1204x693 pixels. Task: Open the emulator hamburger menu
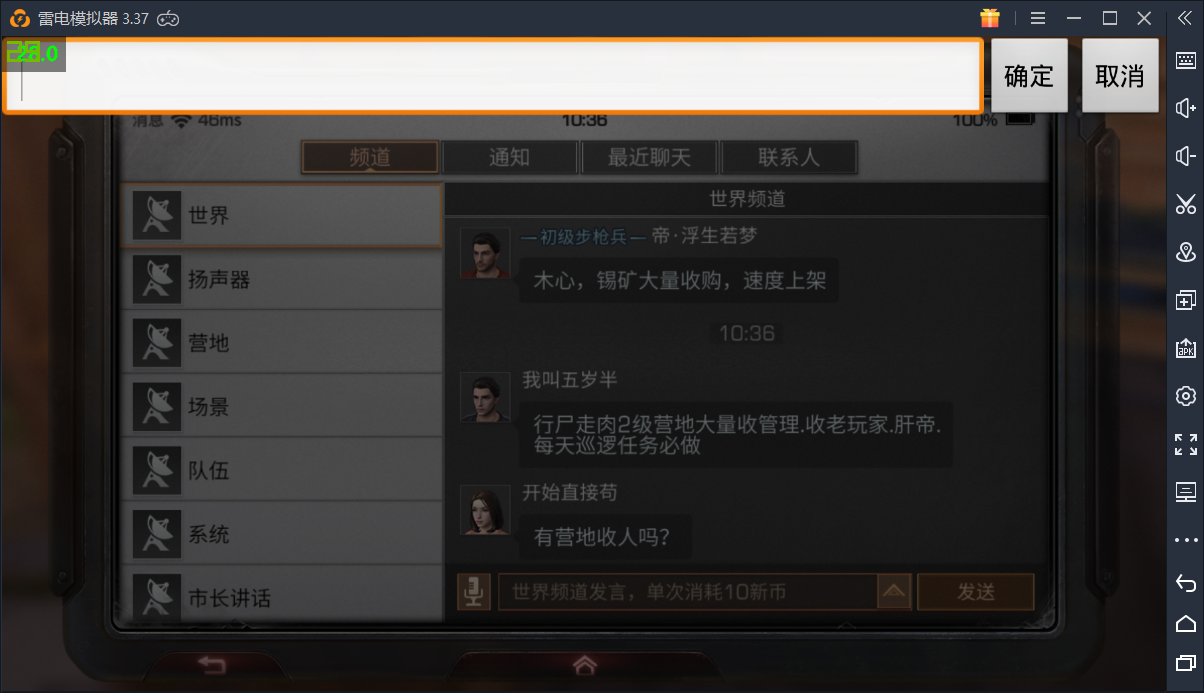click(x=1038, y=18)
